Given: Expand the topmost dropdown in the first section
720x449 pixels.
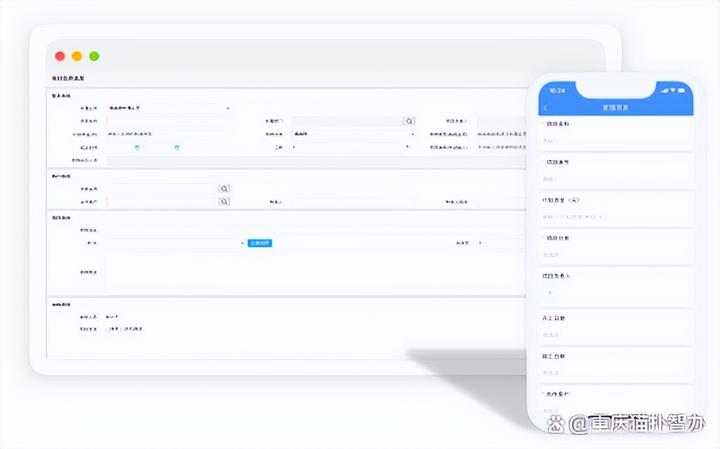Looking at the screenshot, I should 169,108.
